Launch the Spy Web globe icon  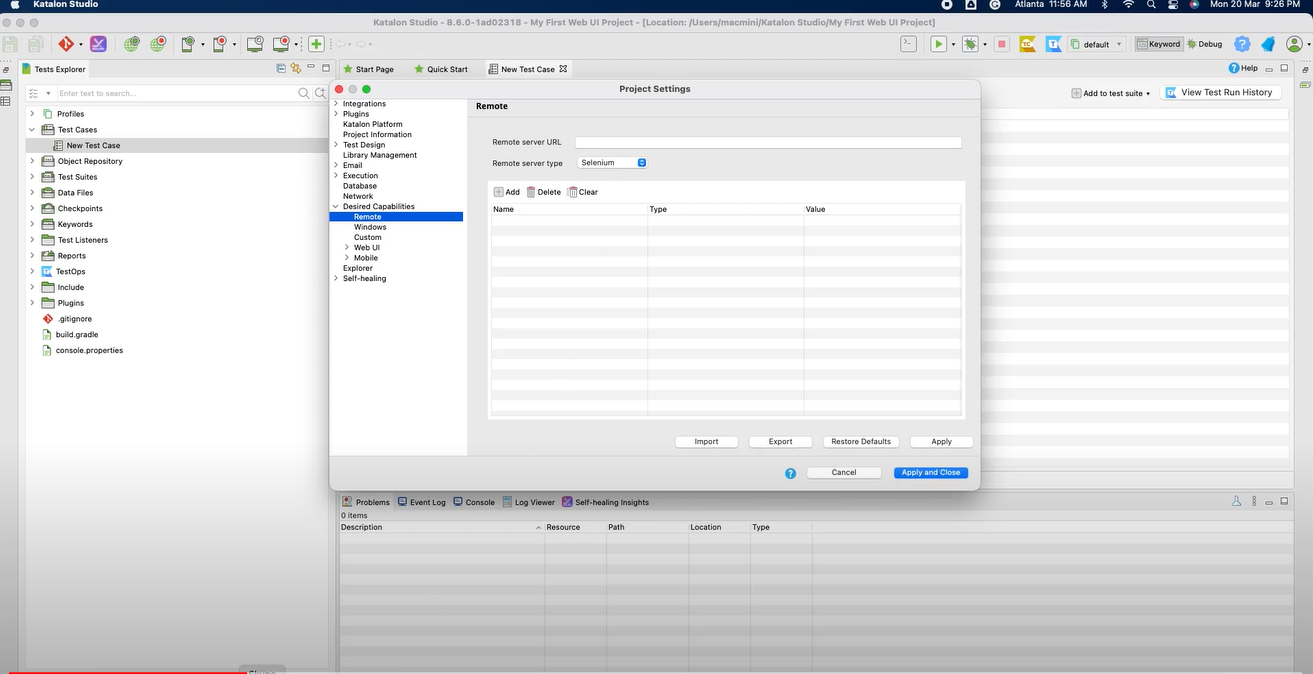[x=132, y=44]
